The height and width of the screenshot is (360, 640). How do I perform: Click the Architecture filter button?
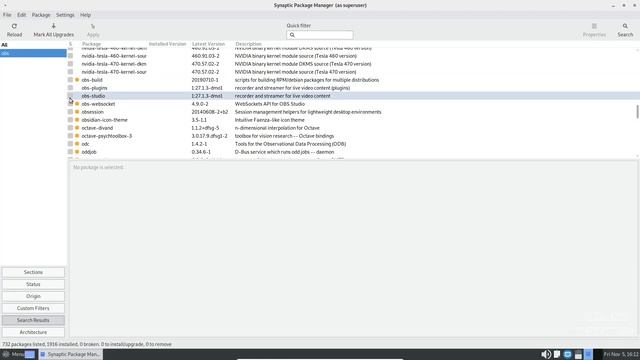33,332
